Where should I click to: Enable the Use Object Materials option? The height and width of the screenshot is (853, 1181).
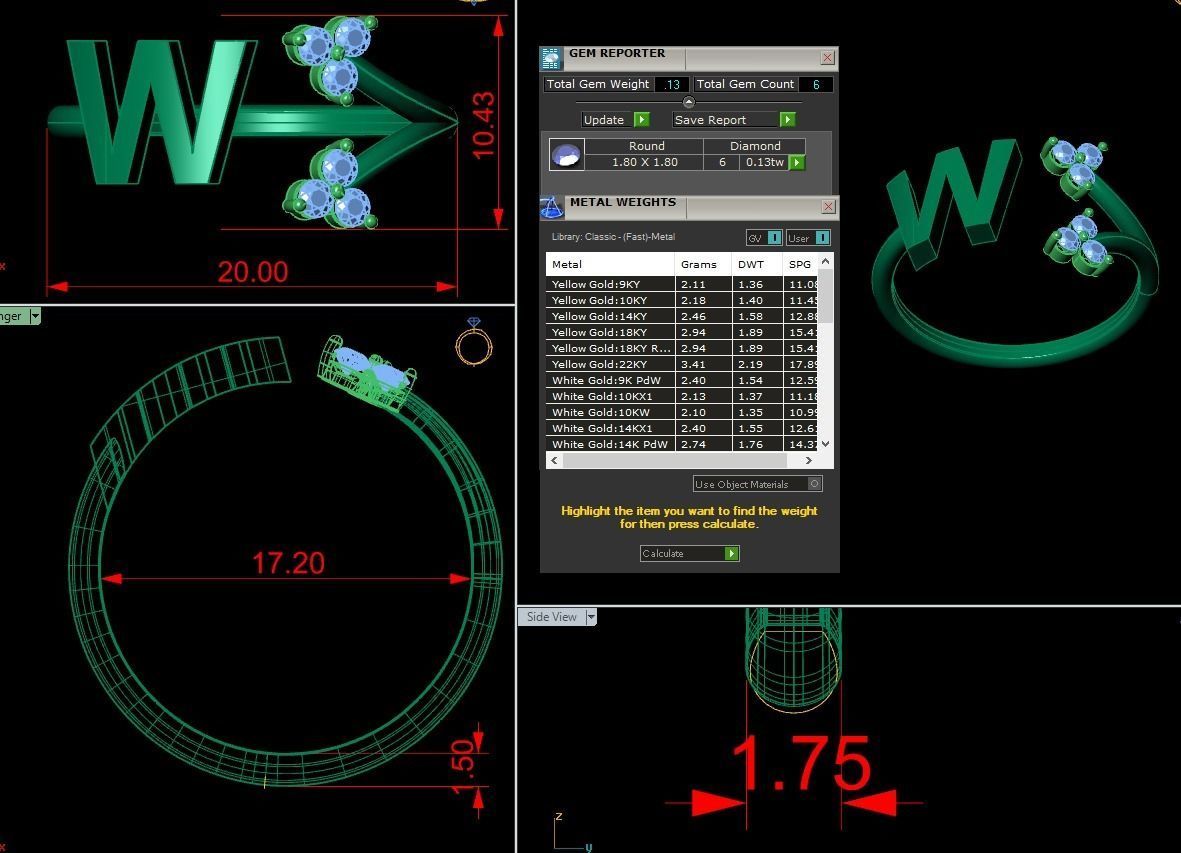tap(814, 484)
